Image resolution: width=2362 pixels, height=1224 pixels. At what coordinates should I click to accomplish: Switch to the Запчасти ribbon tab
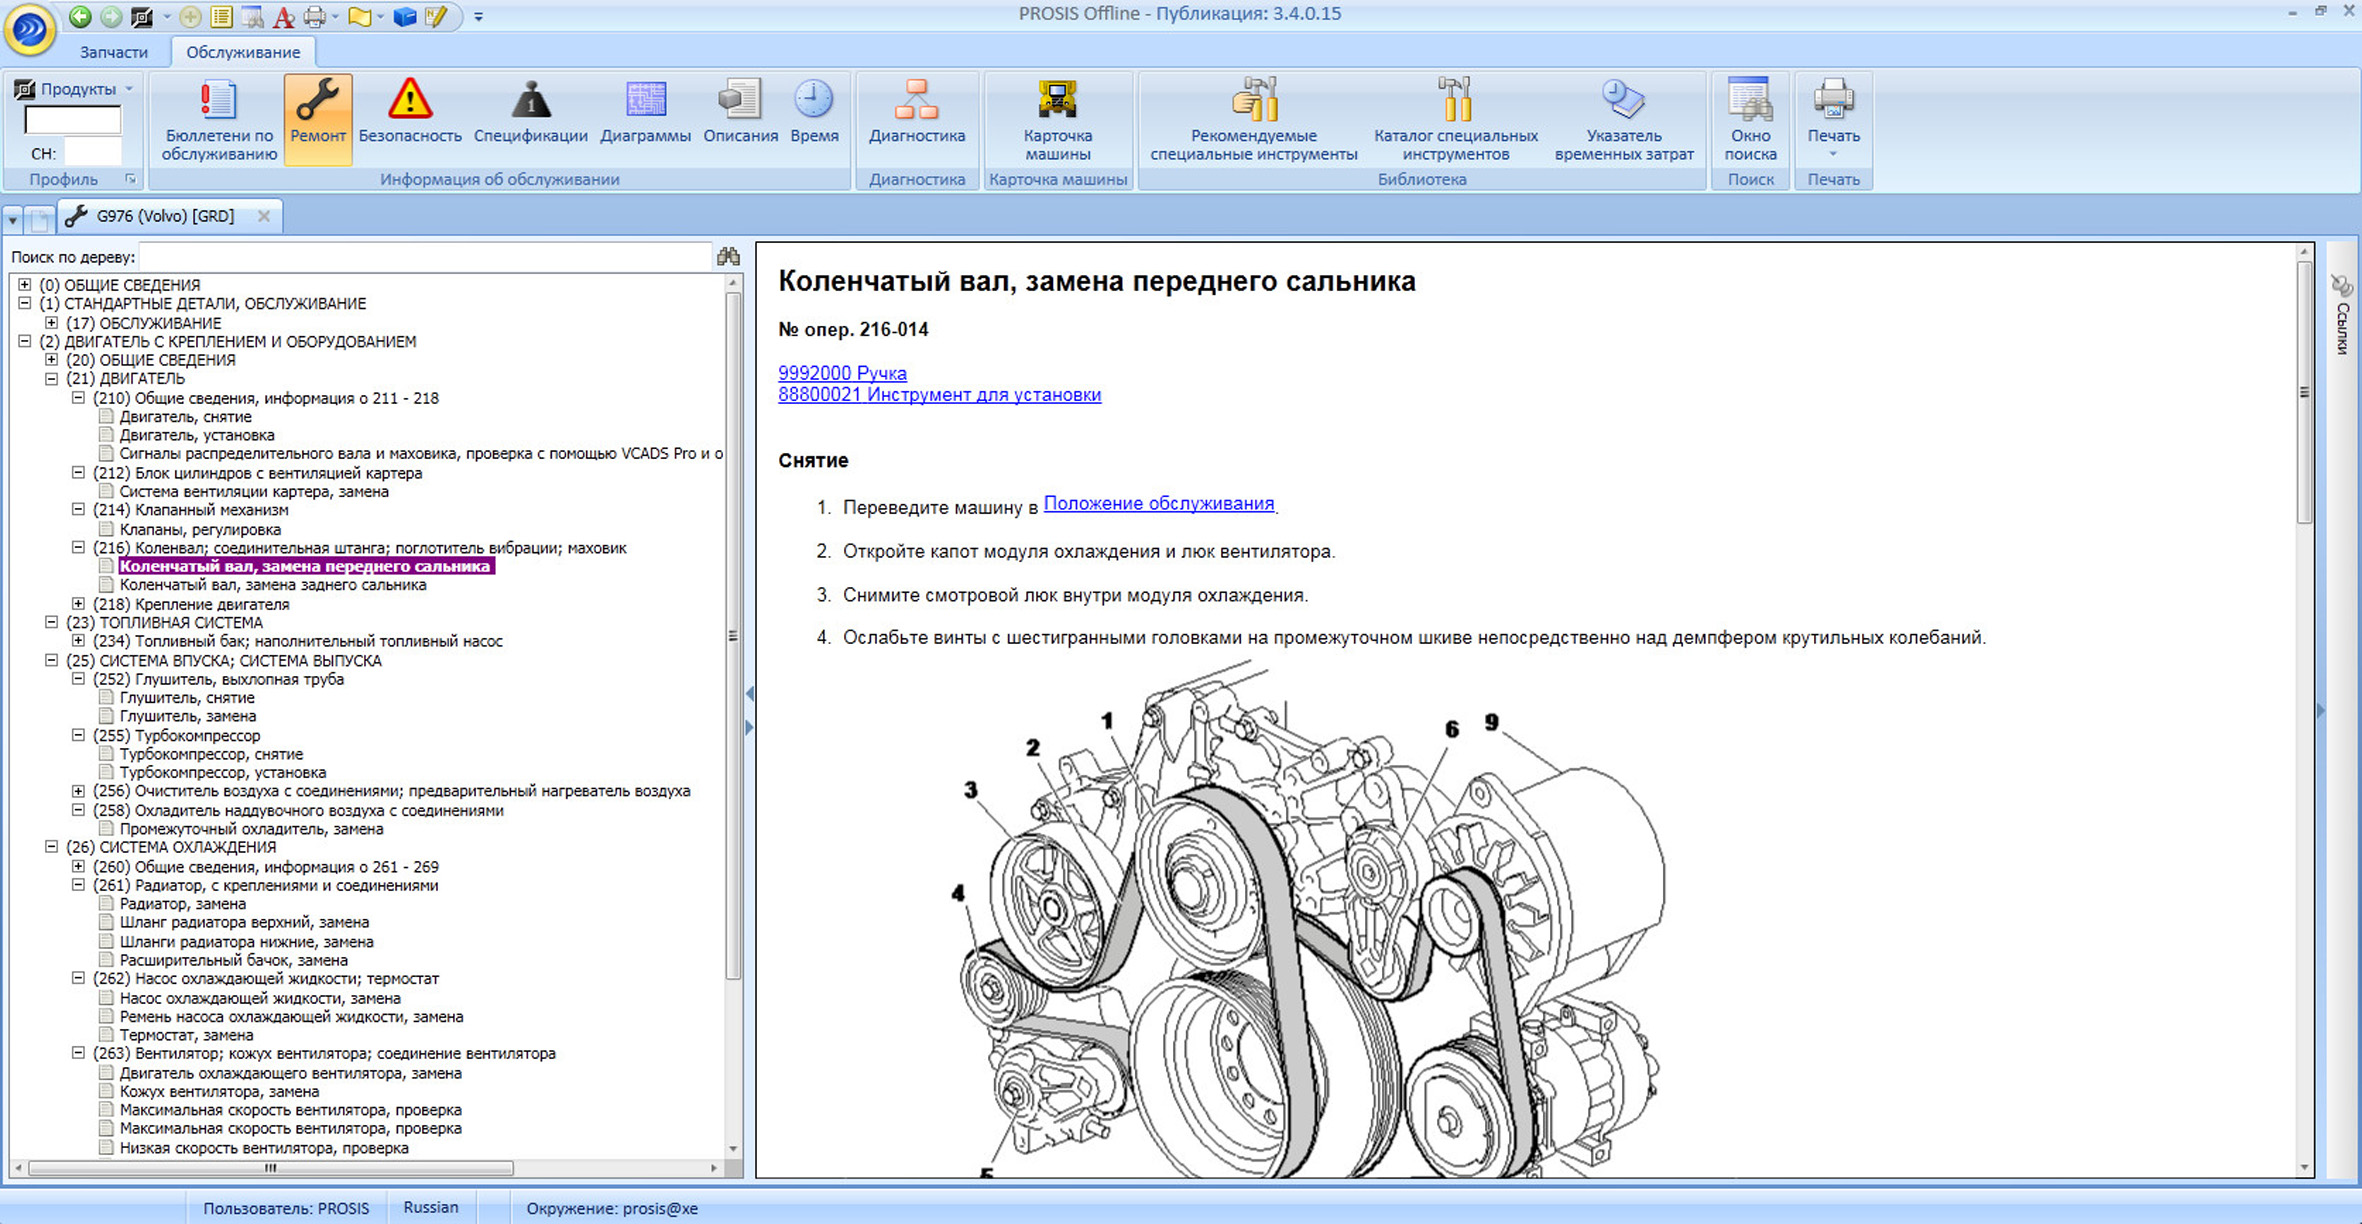click(x=113, y=52)
